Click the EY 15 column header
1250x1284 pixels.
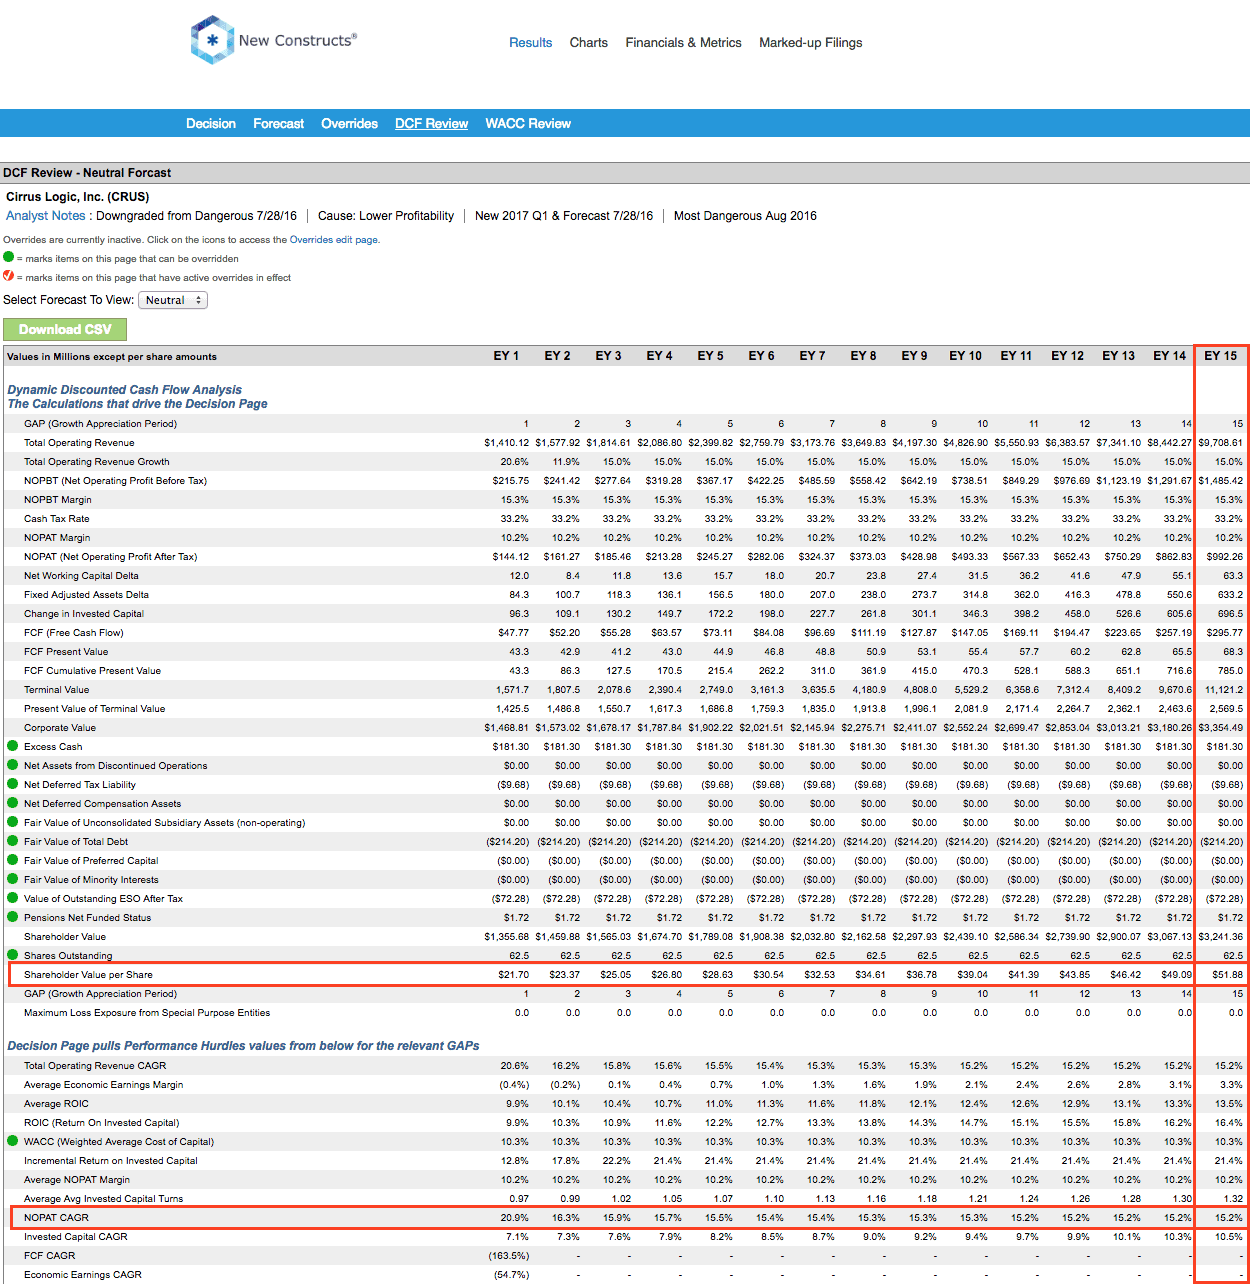(x=1220, y=356)
